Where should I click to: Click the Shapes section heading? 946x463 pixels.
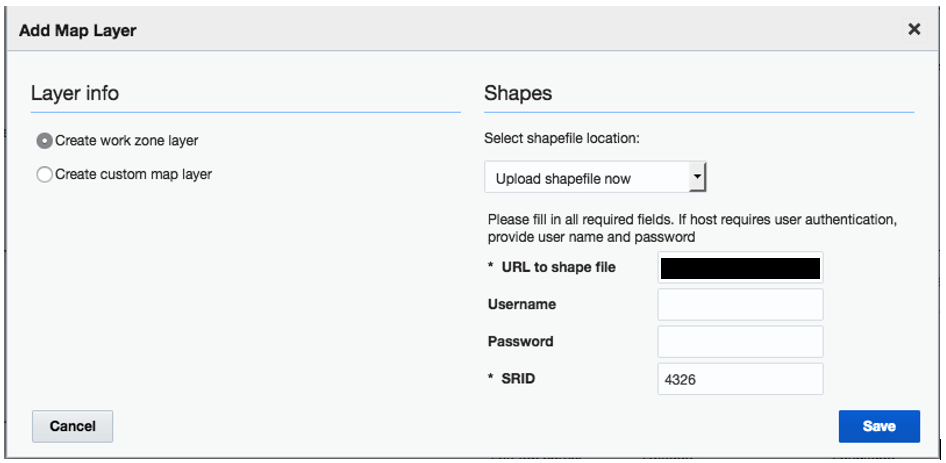518,93
